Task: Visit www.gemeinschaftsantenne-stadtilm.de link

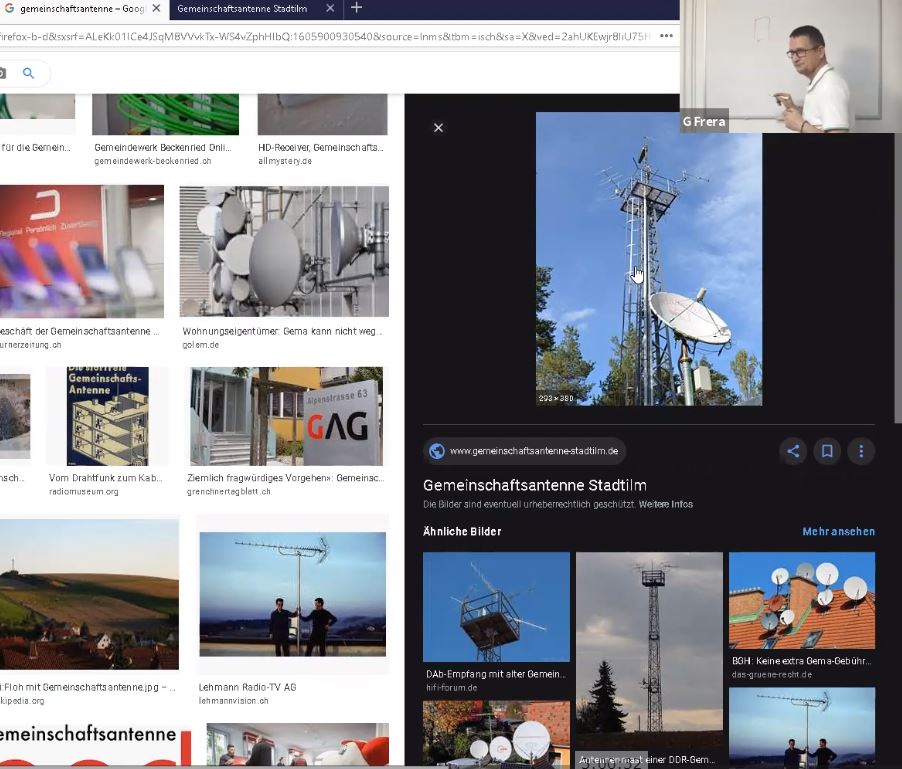Action: tap(534, 451)
